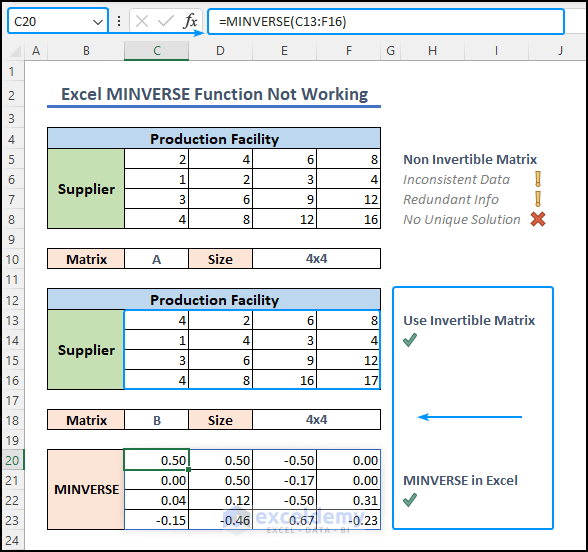Select cell F22 showing 0.31
The image size is (588, 552).
[x=349, y=500]
